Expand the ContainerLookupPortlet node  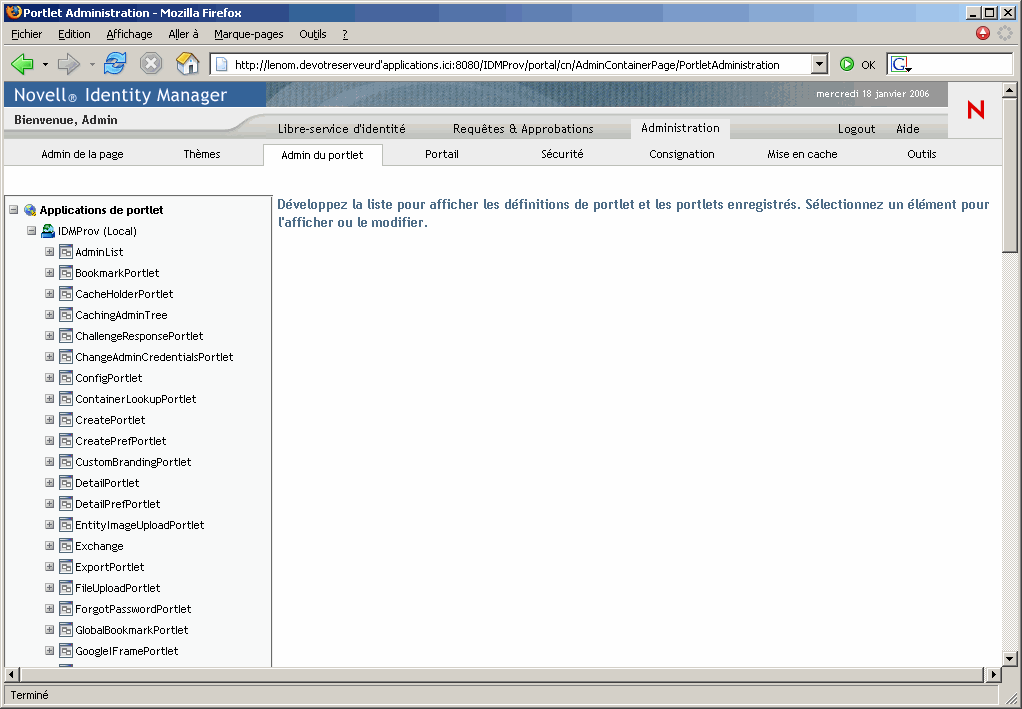click(x=50, y=399)
